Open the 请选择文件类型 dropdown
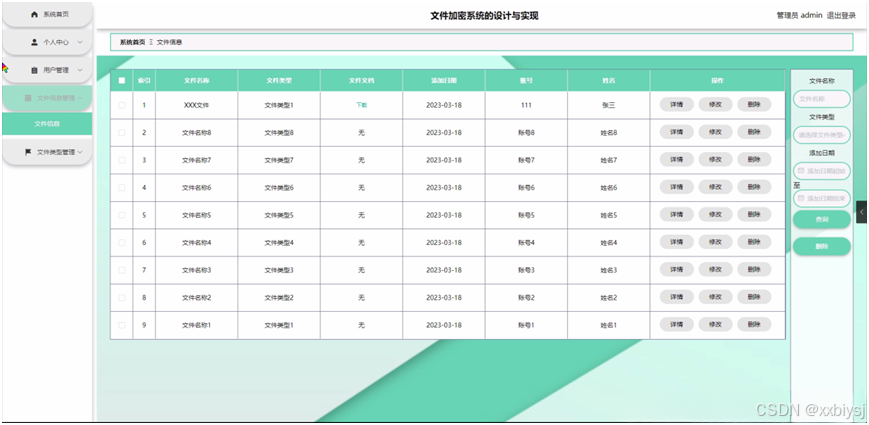The height and width of the screenshot is (425, 869). tap(821, 135)
